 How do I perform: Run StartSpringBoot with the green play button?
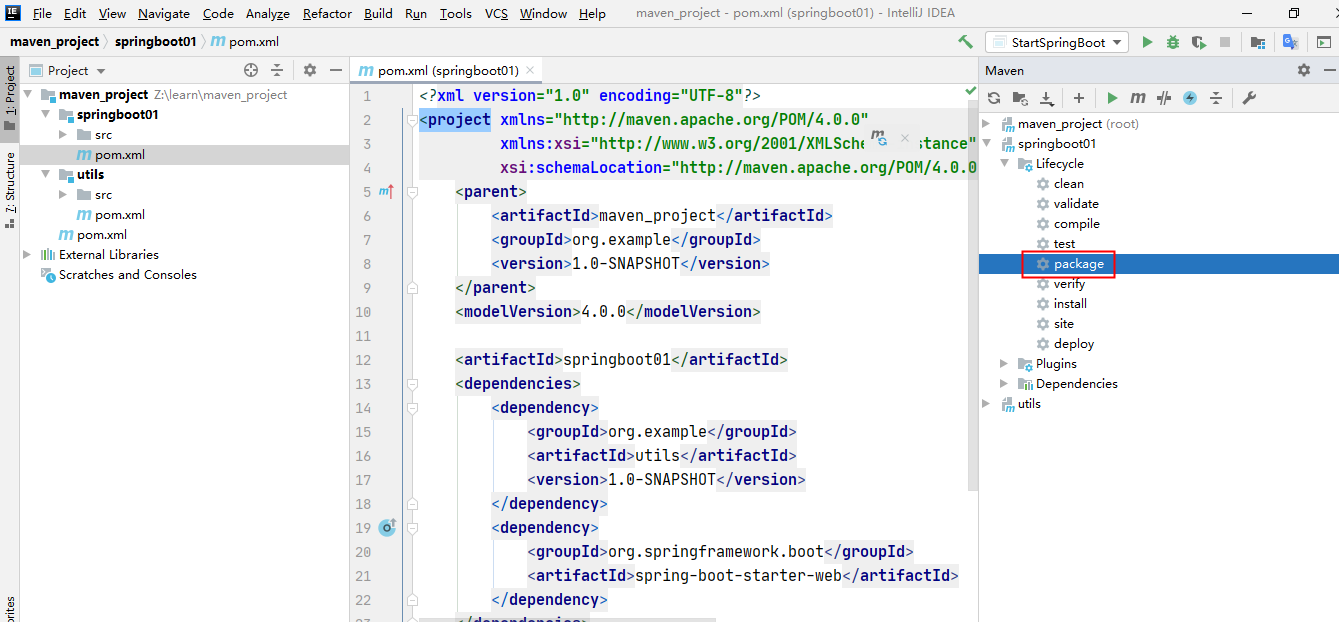click(1147, 42)
